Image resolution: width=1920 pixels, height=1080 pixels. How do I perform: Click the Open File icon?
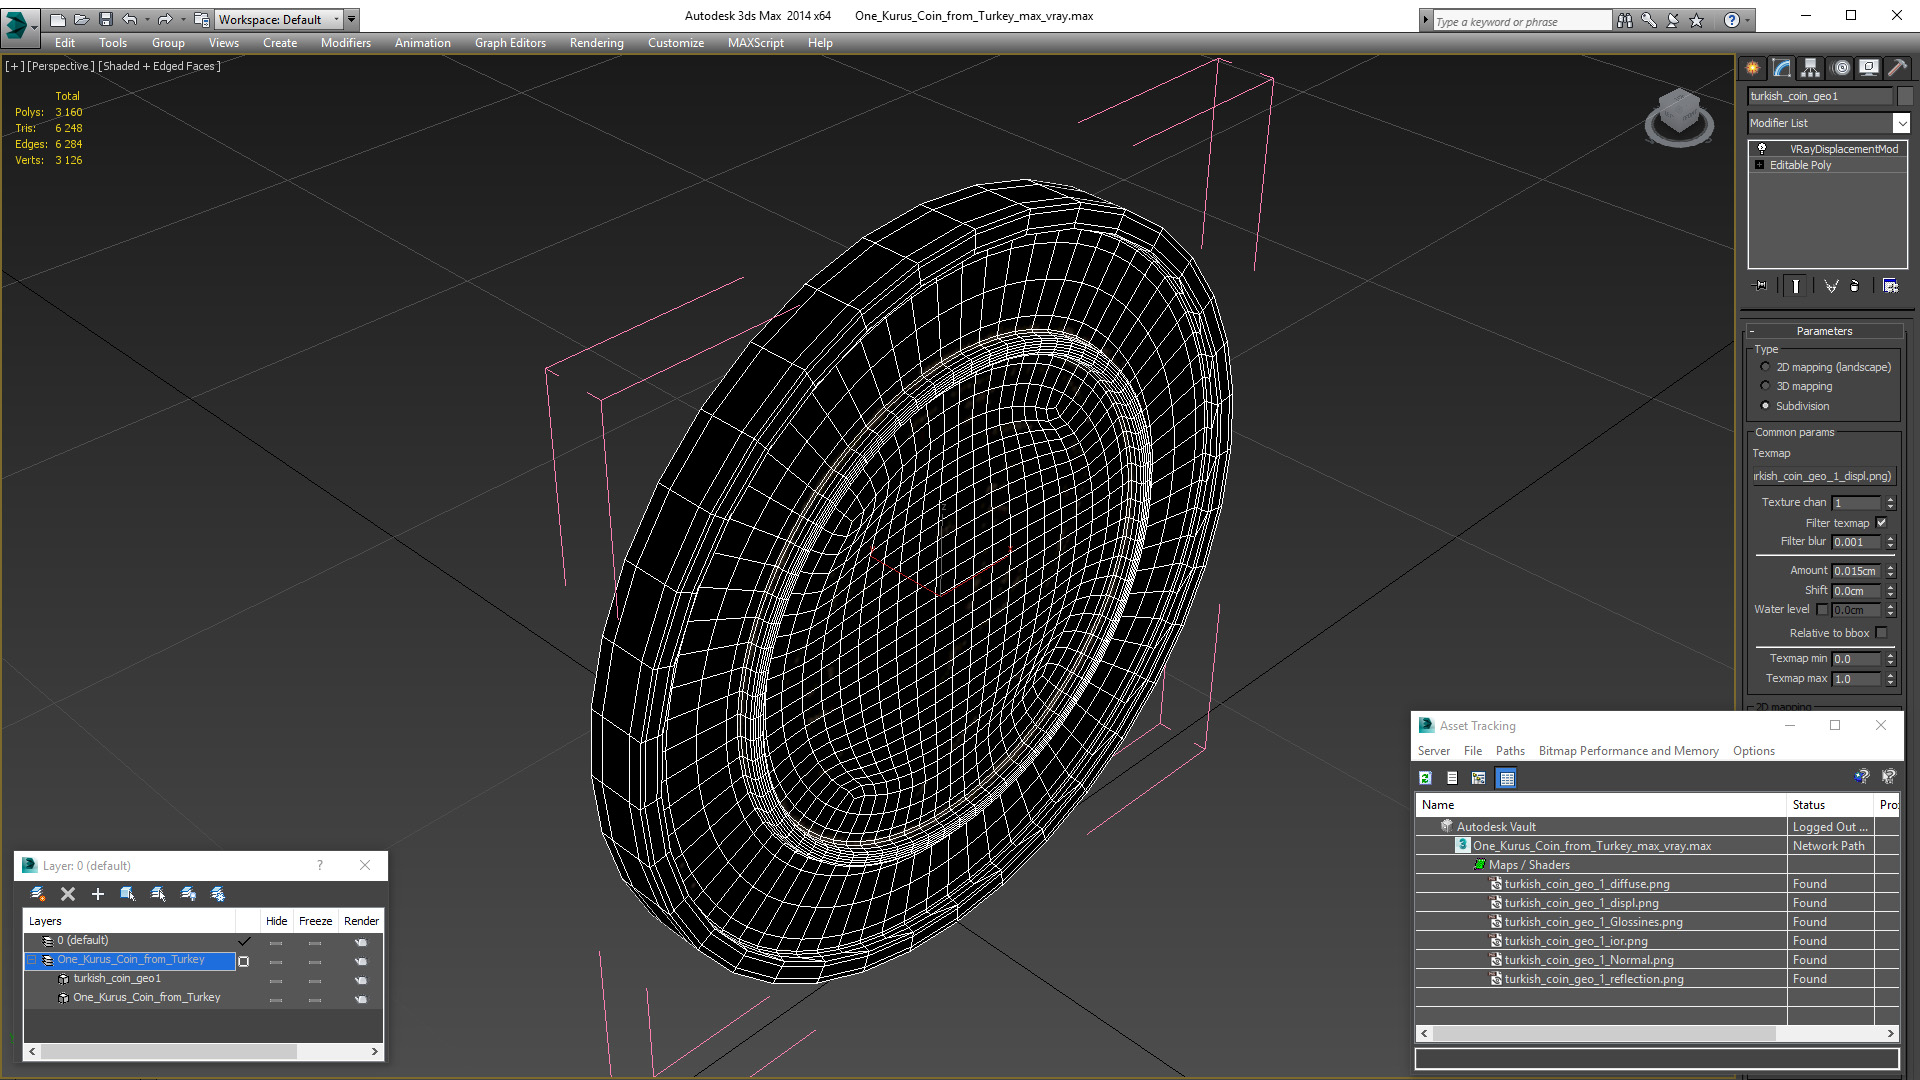(x=82, y=19)
